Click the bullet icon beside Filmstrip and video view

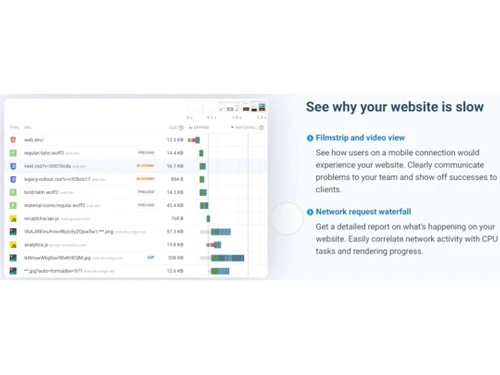point(310,138)
